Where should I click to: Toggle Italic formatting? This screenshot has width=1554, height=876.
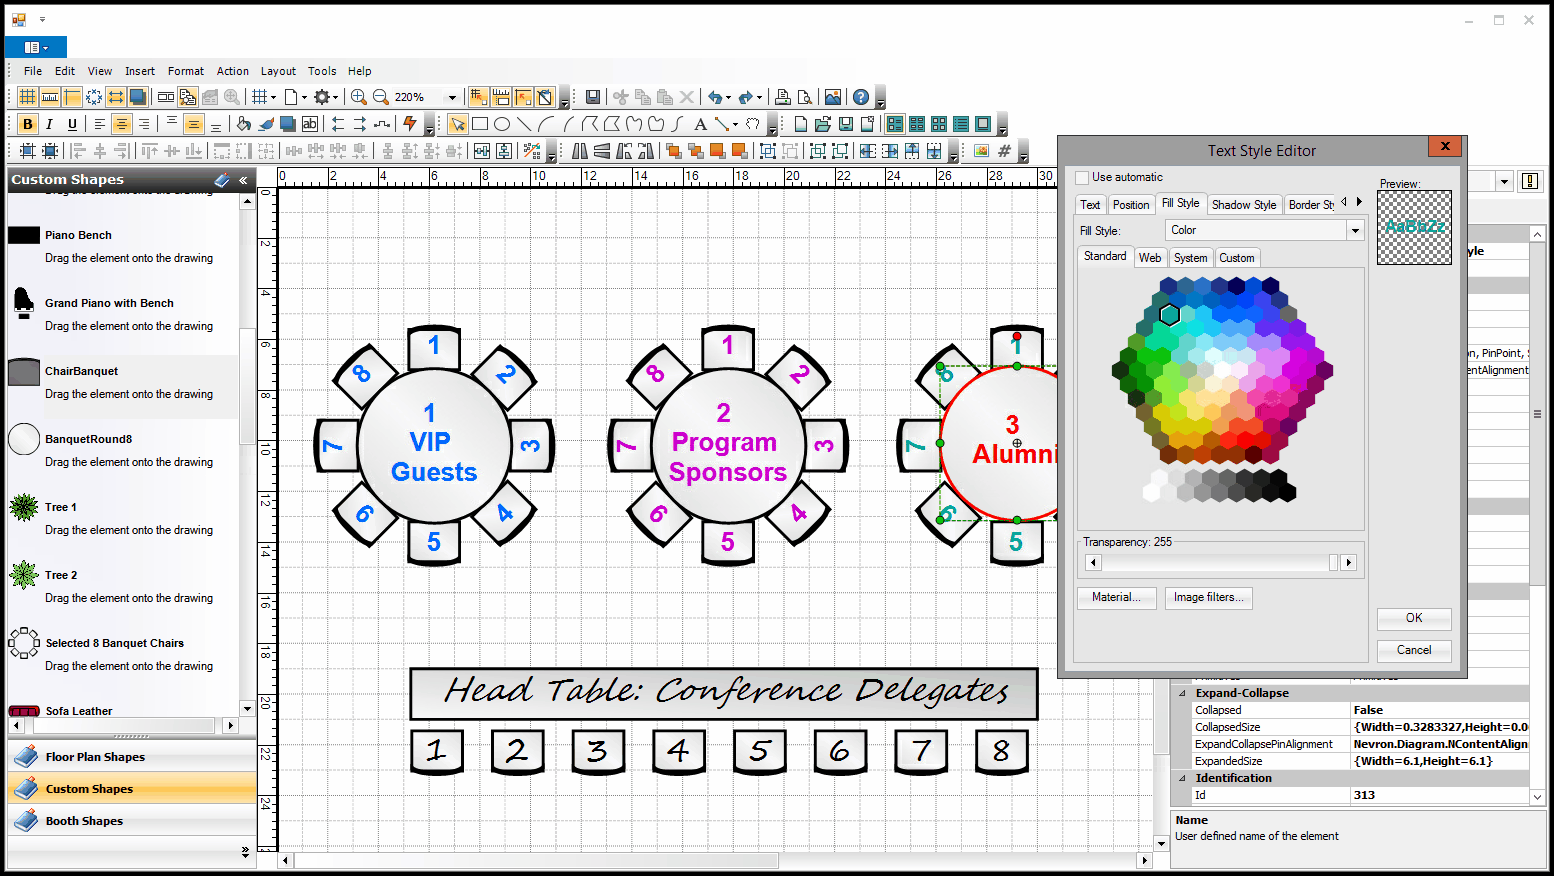(x=49, y=124)
